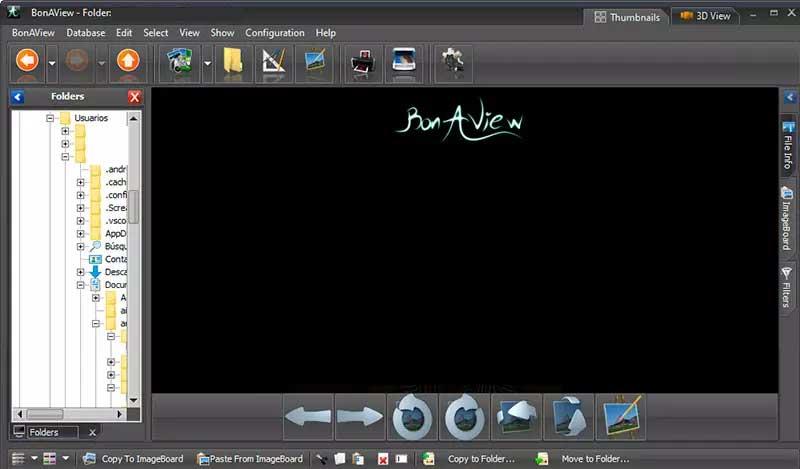
Task: Click the printer icon in toolbar
Action: tap(363, 64)
